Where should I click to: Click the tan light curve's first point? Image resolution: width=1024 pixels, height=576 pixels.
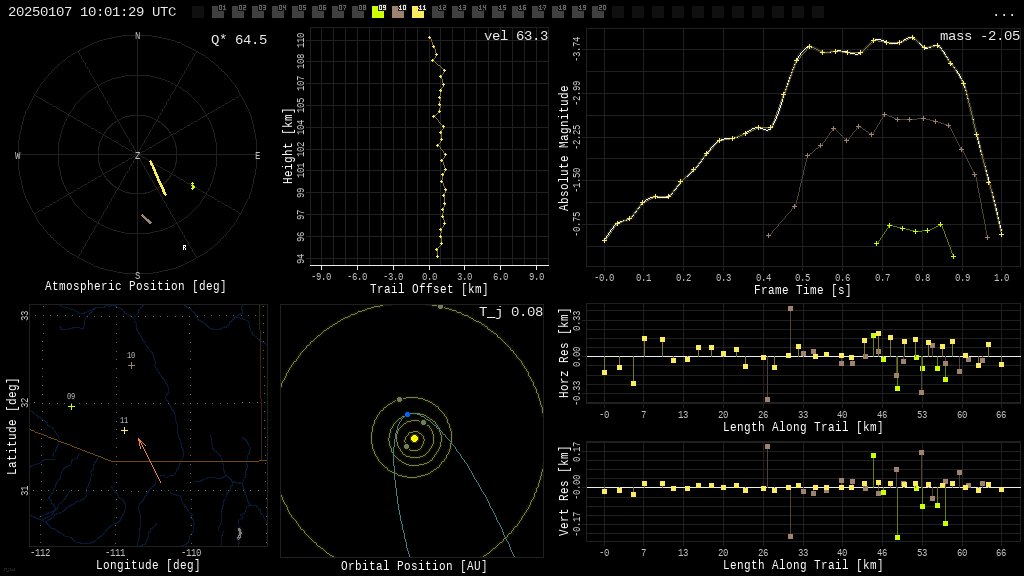click(769, 235)
